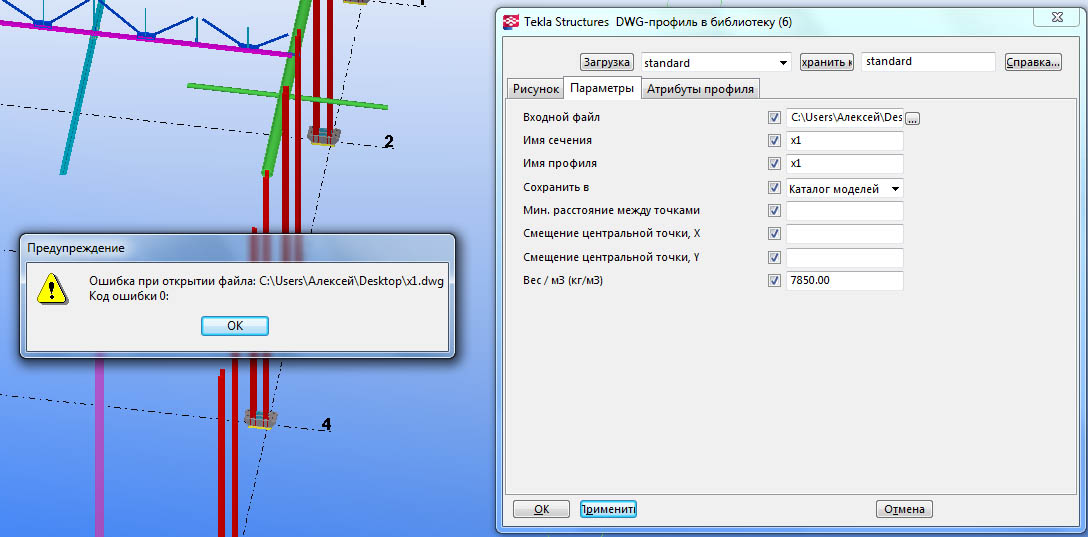1088x537 pixels.
Task: Click the Имя профиля input field
Action: click(x=844, y=164)
